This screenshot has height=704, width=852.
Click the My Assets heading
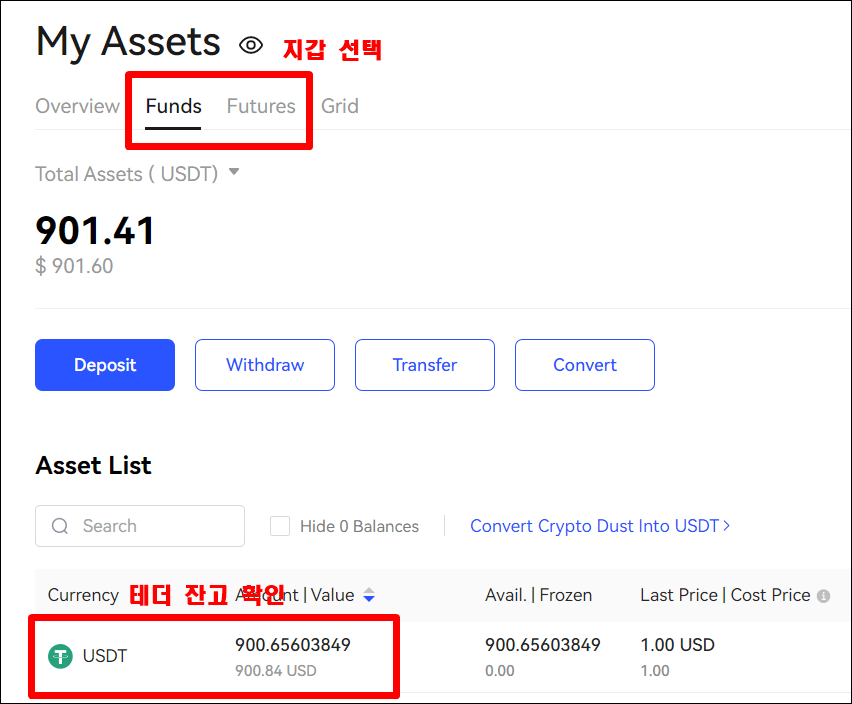pos(128,42)
